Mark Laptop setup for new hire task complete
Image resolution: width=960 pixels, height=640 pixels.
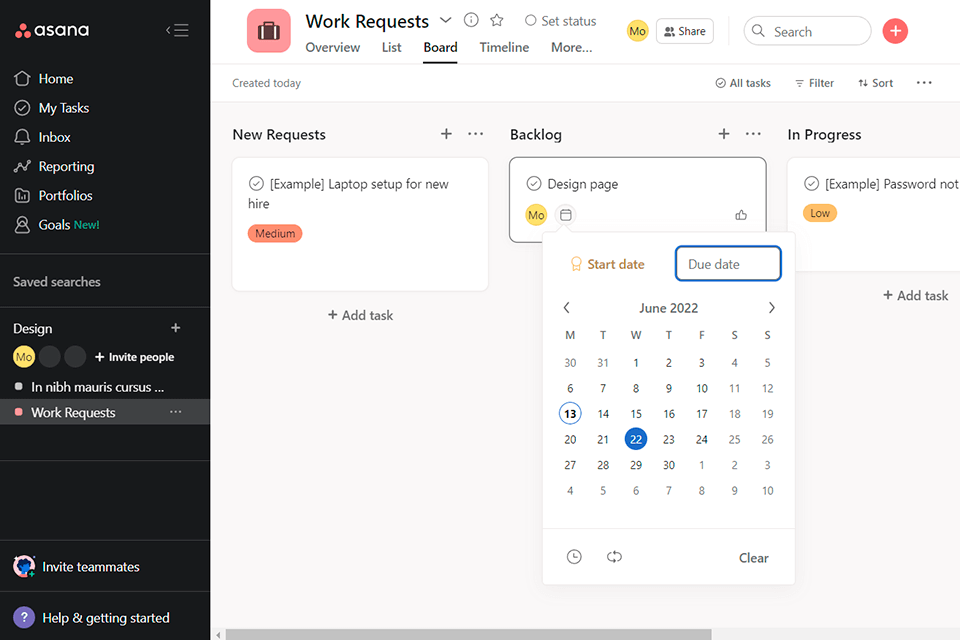tap(256, 184)
